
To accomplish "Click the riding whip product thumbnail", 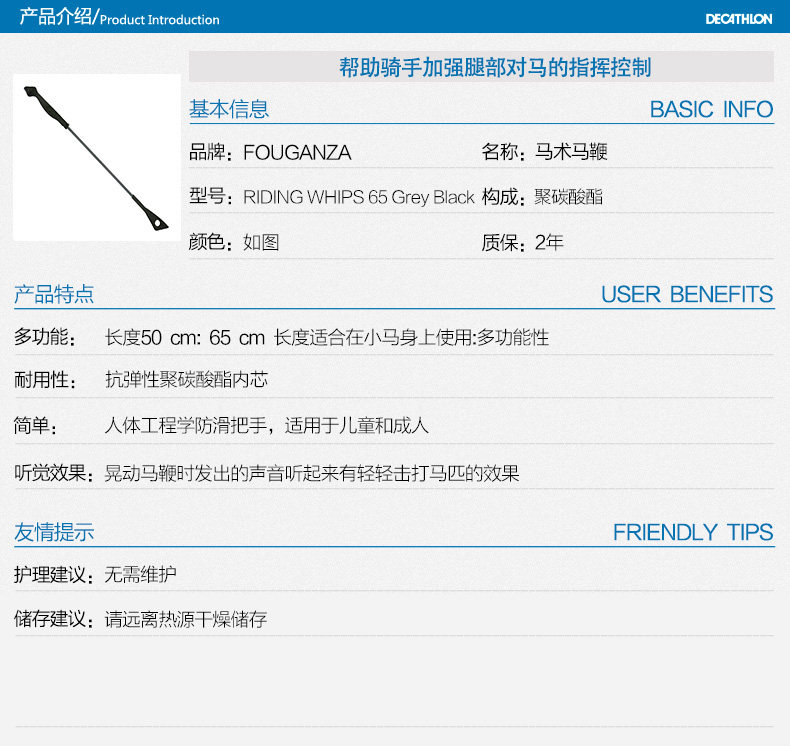I will click(x=97, y=157).
